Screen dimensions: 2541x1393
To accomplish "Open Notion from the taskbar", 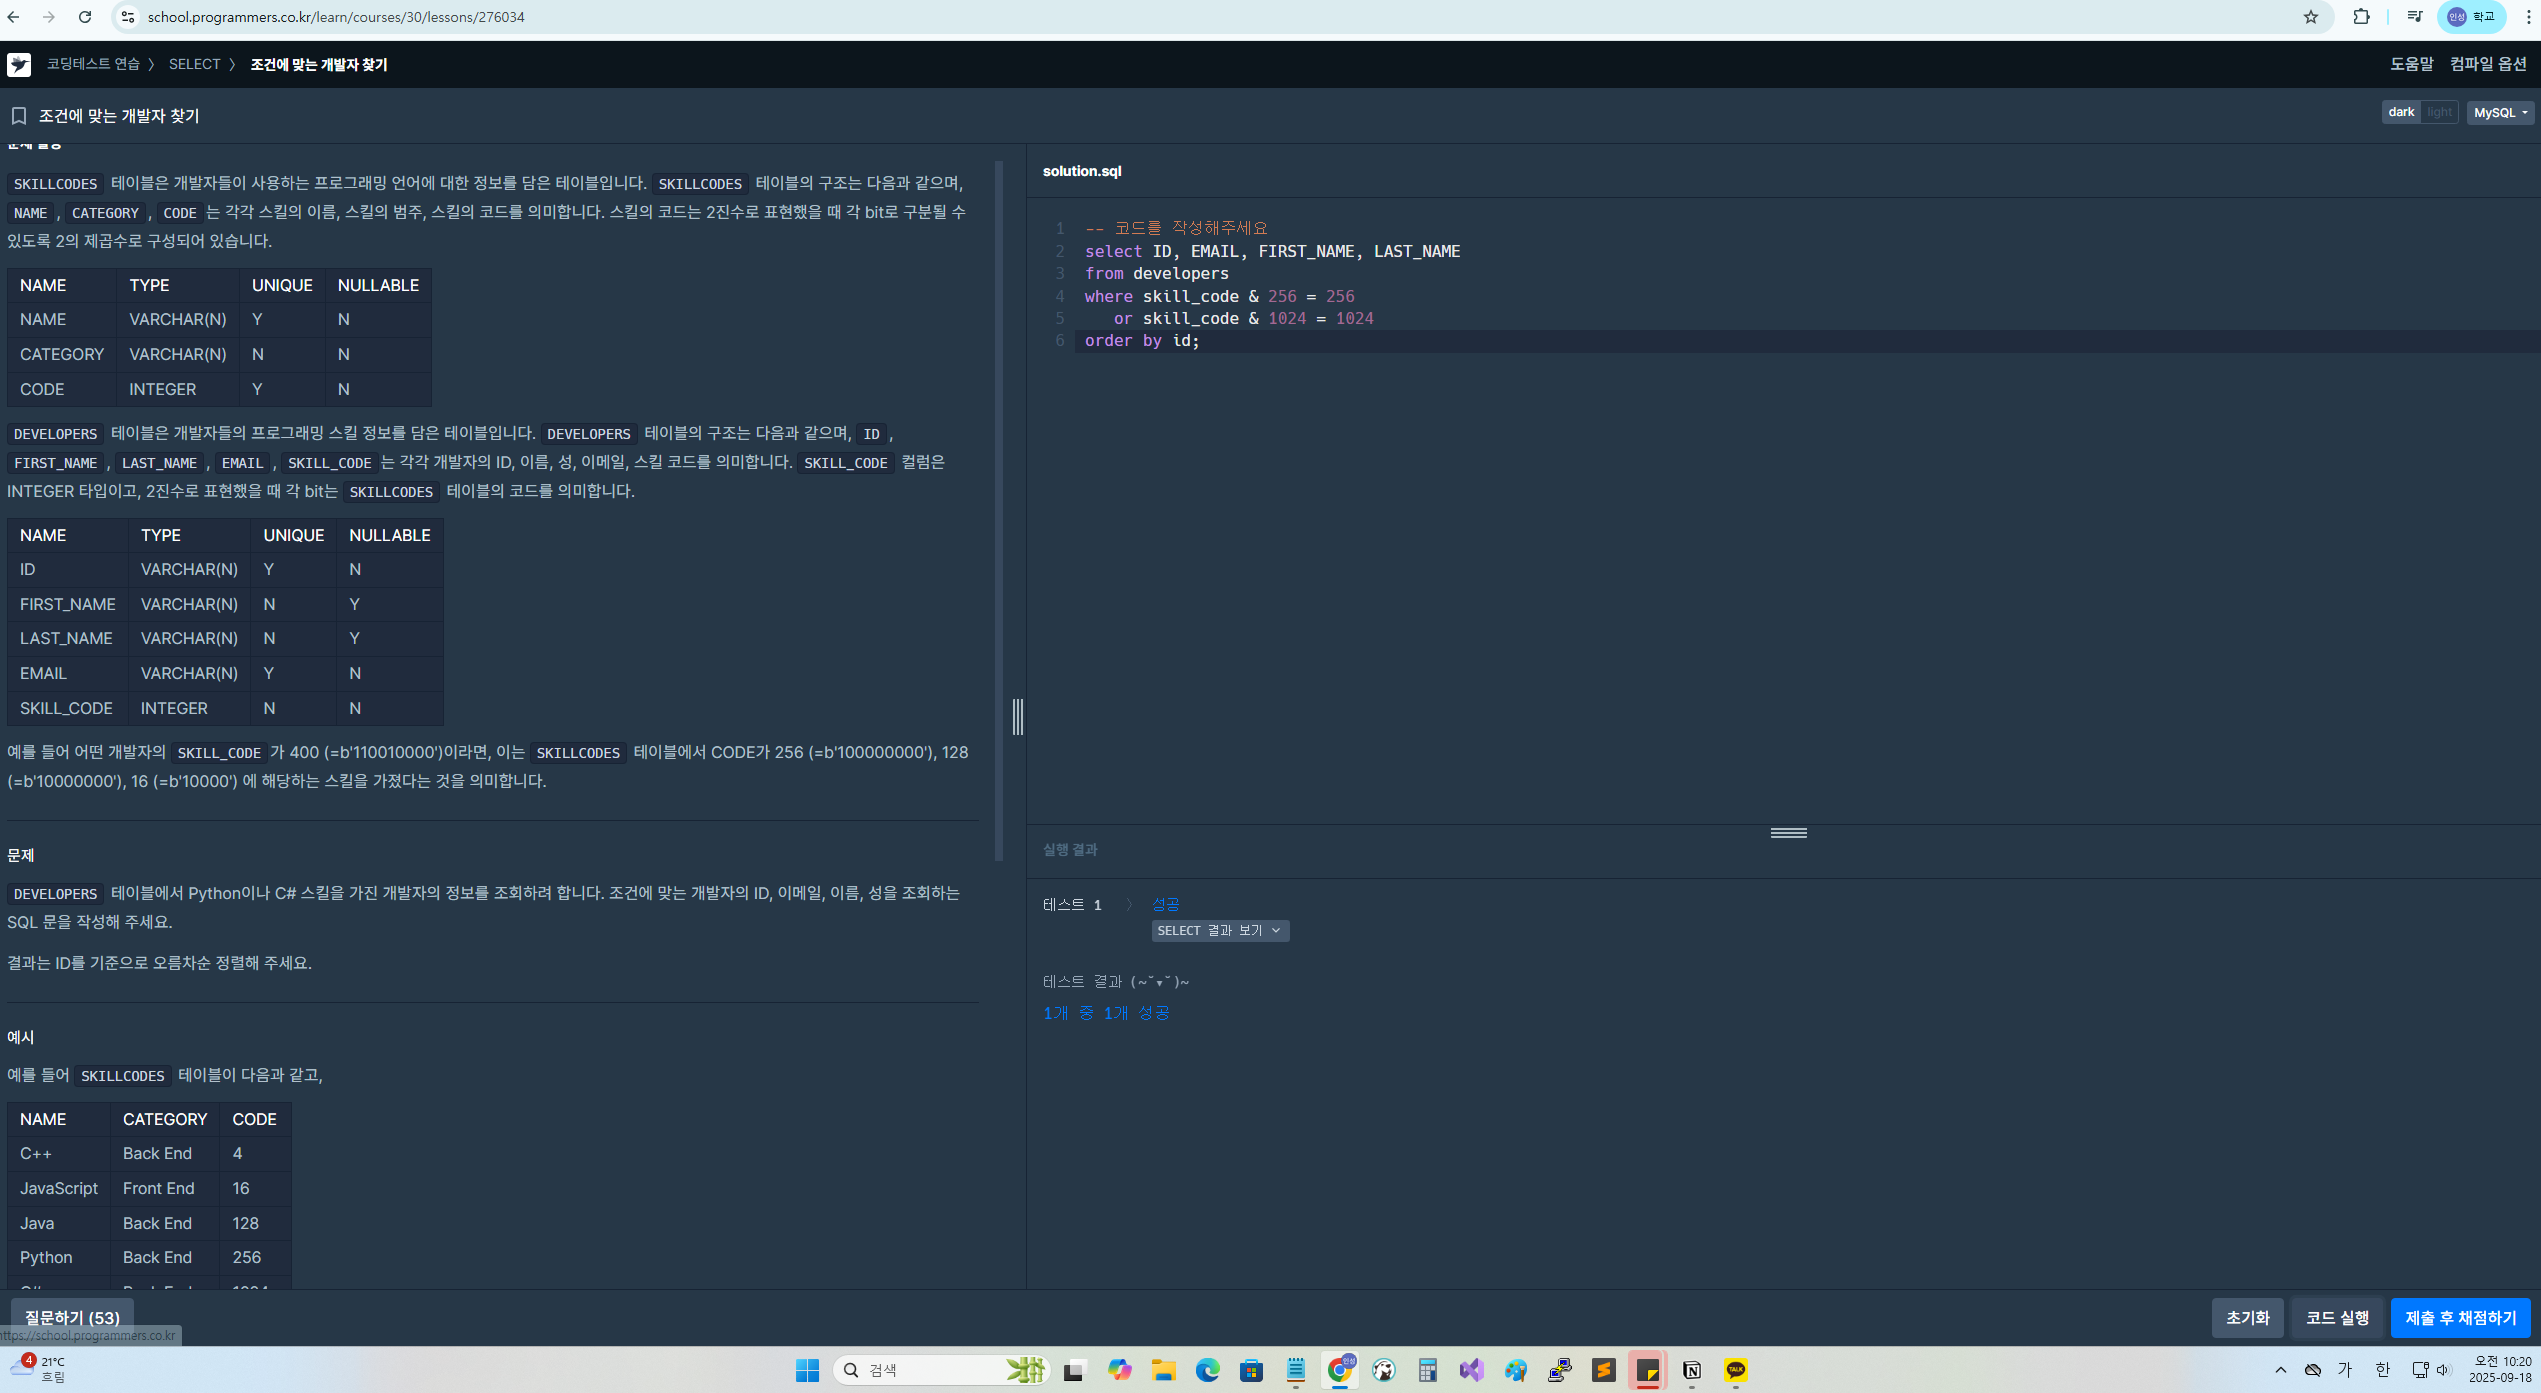I will point(1692,1370).
